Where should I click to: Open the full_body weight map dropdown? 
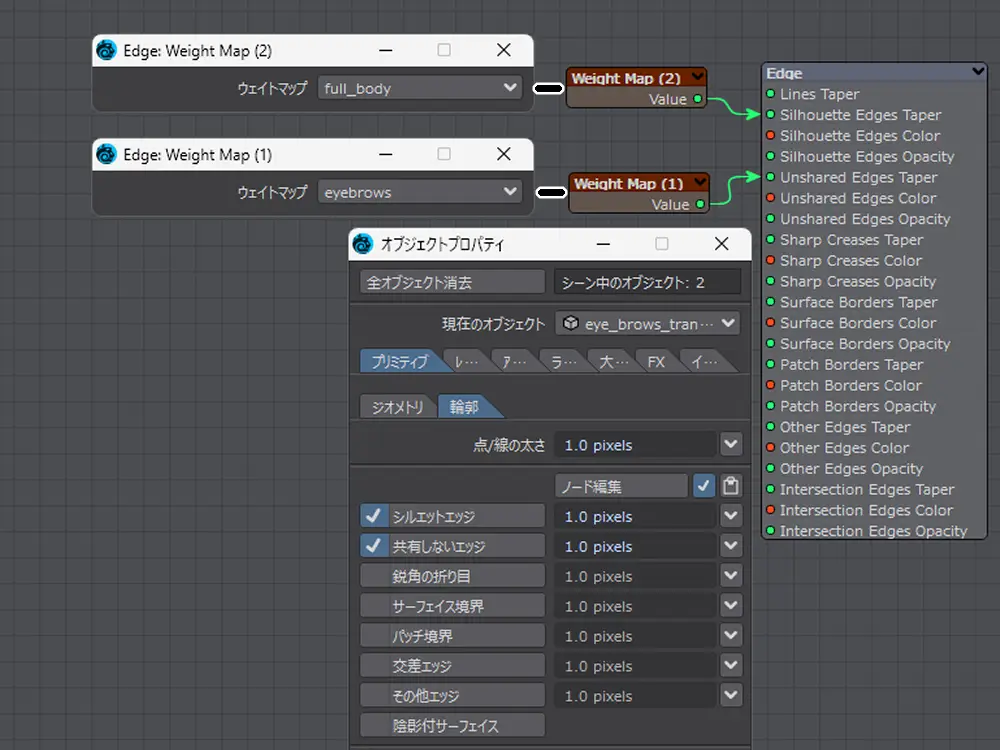(x=420, y=88)
